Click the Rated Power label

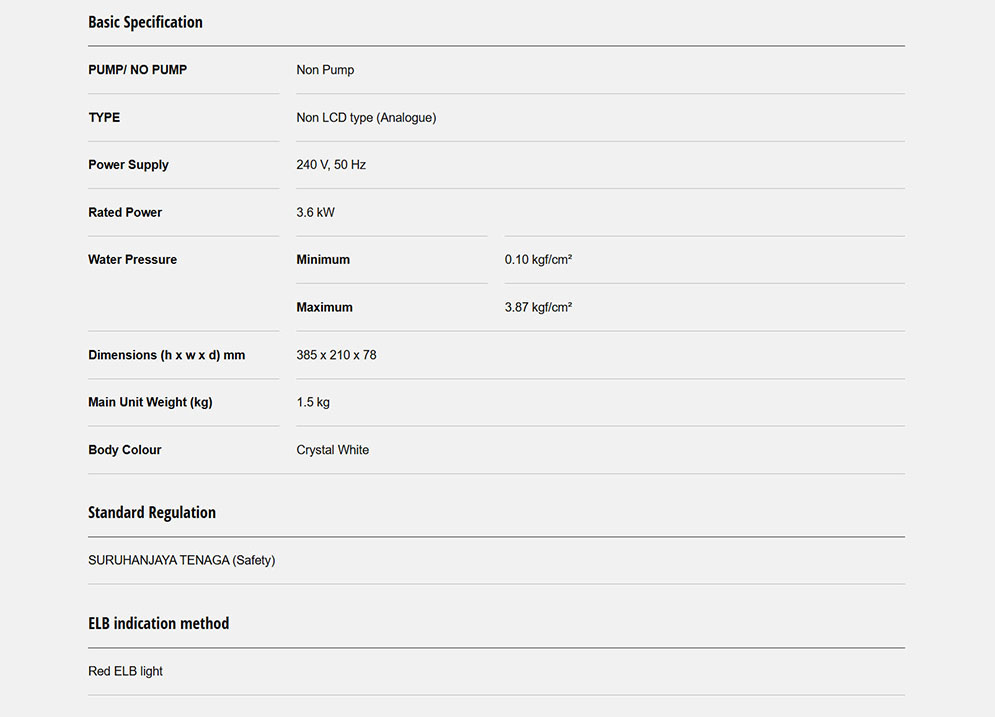(x=125, y=212)
